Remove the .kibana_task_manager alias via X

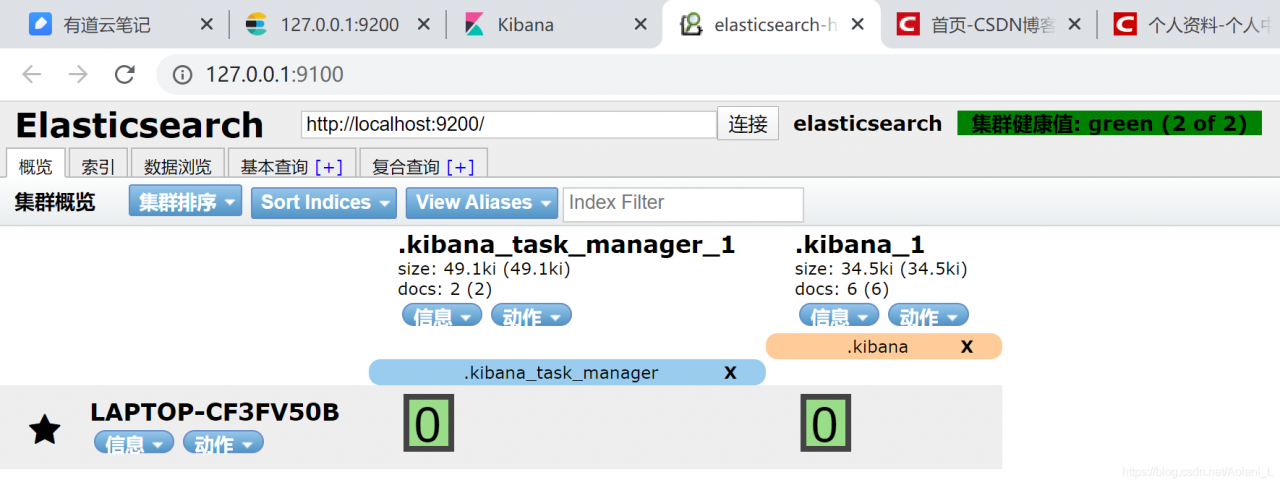point(730,373)
